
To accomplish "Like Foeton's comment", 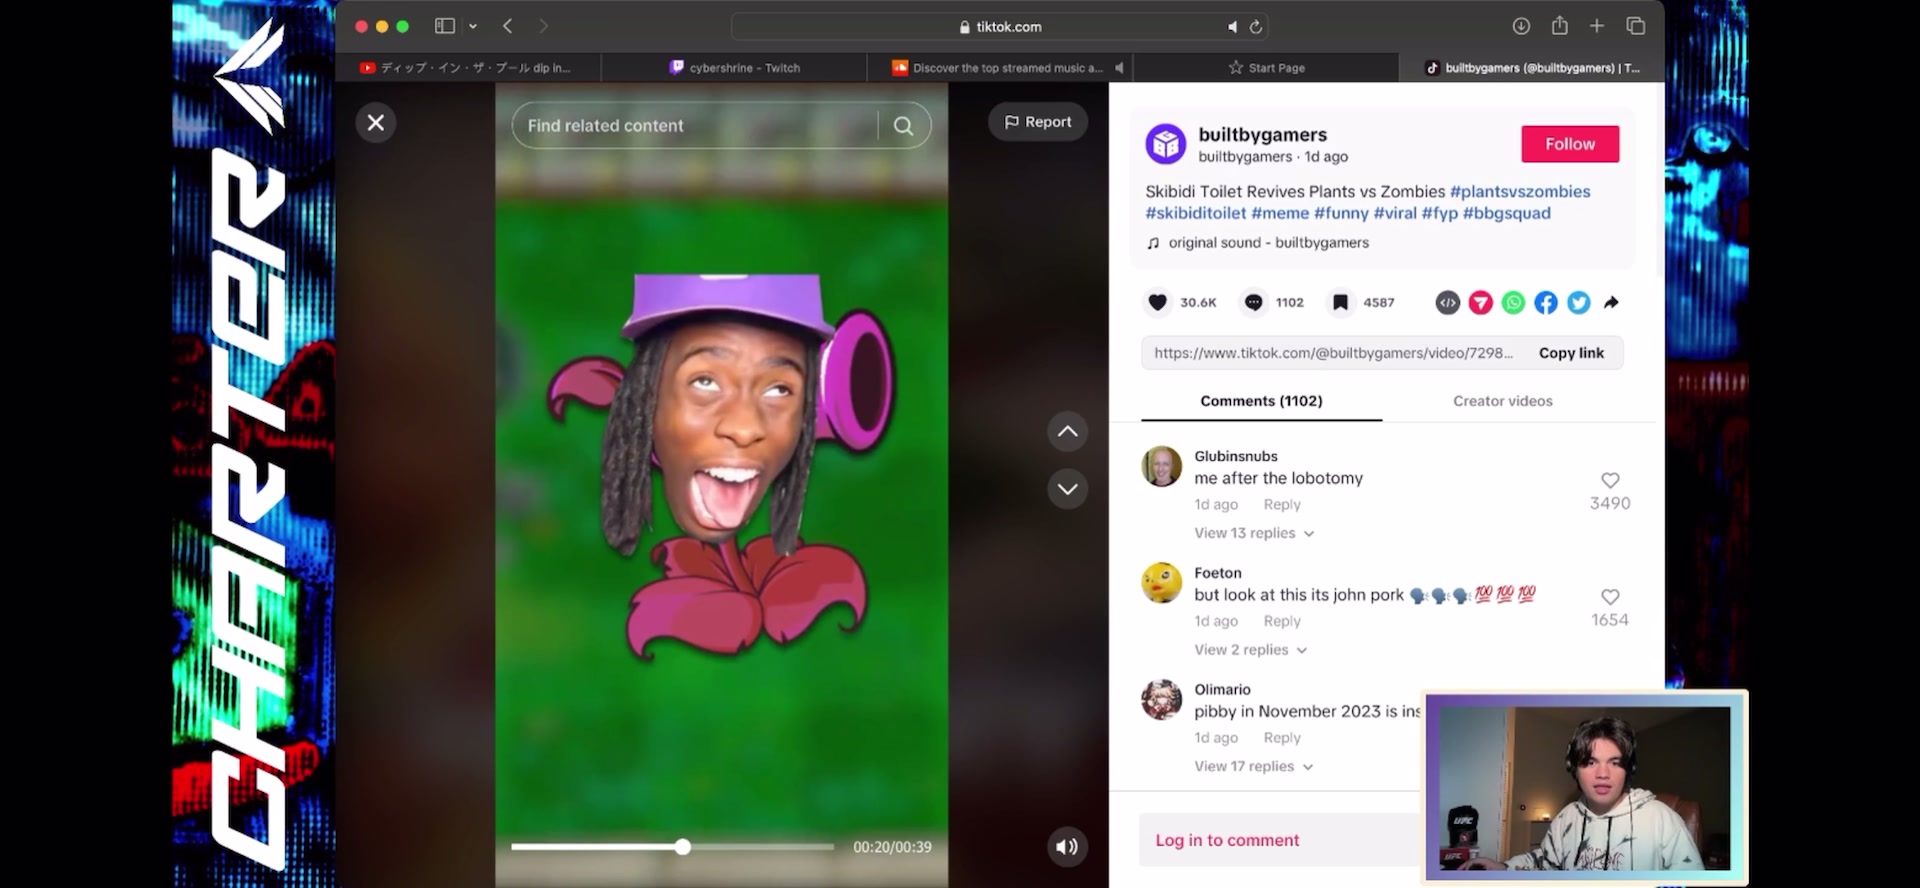I will (1610, 597).
